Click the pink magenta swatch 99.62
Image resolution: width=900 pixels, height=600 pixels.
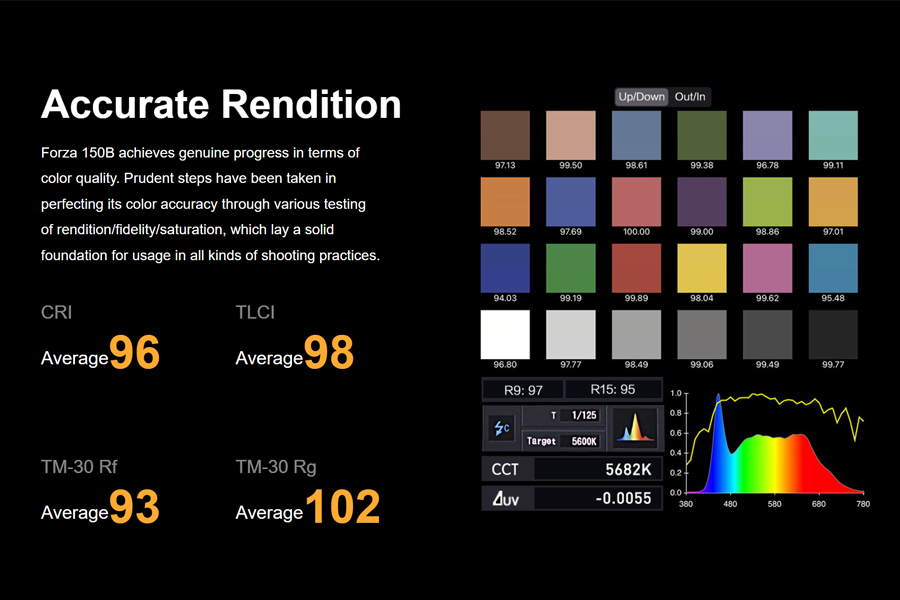coord(767,268)
